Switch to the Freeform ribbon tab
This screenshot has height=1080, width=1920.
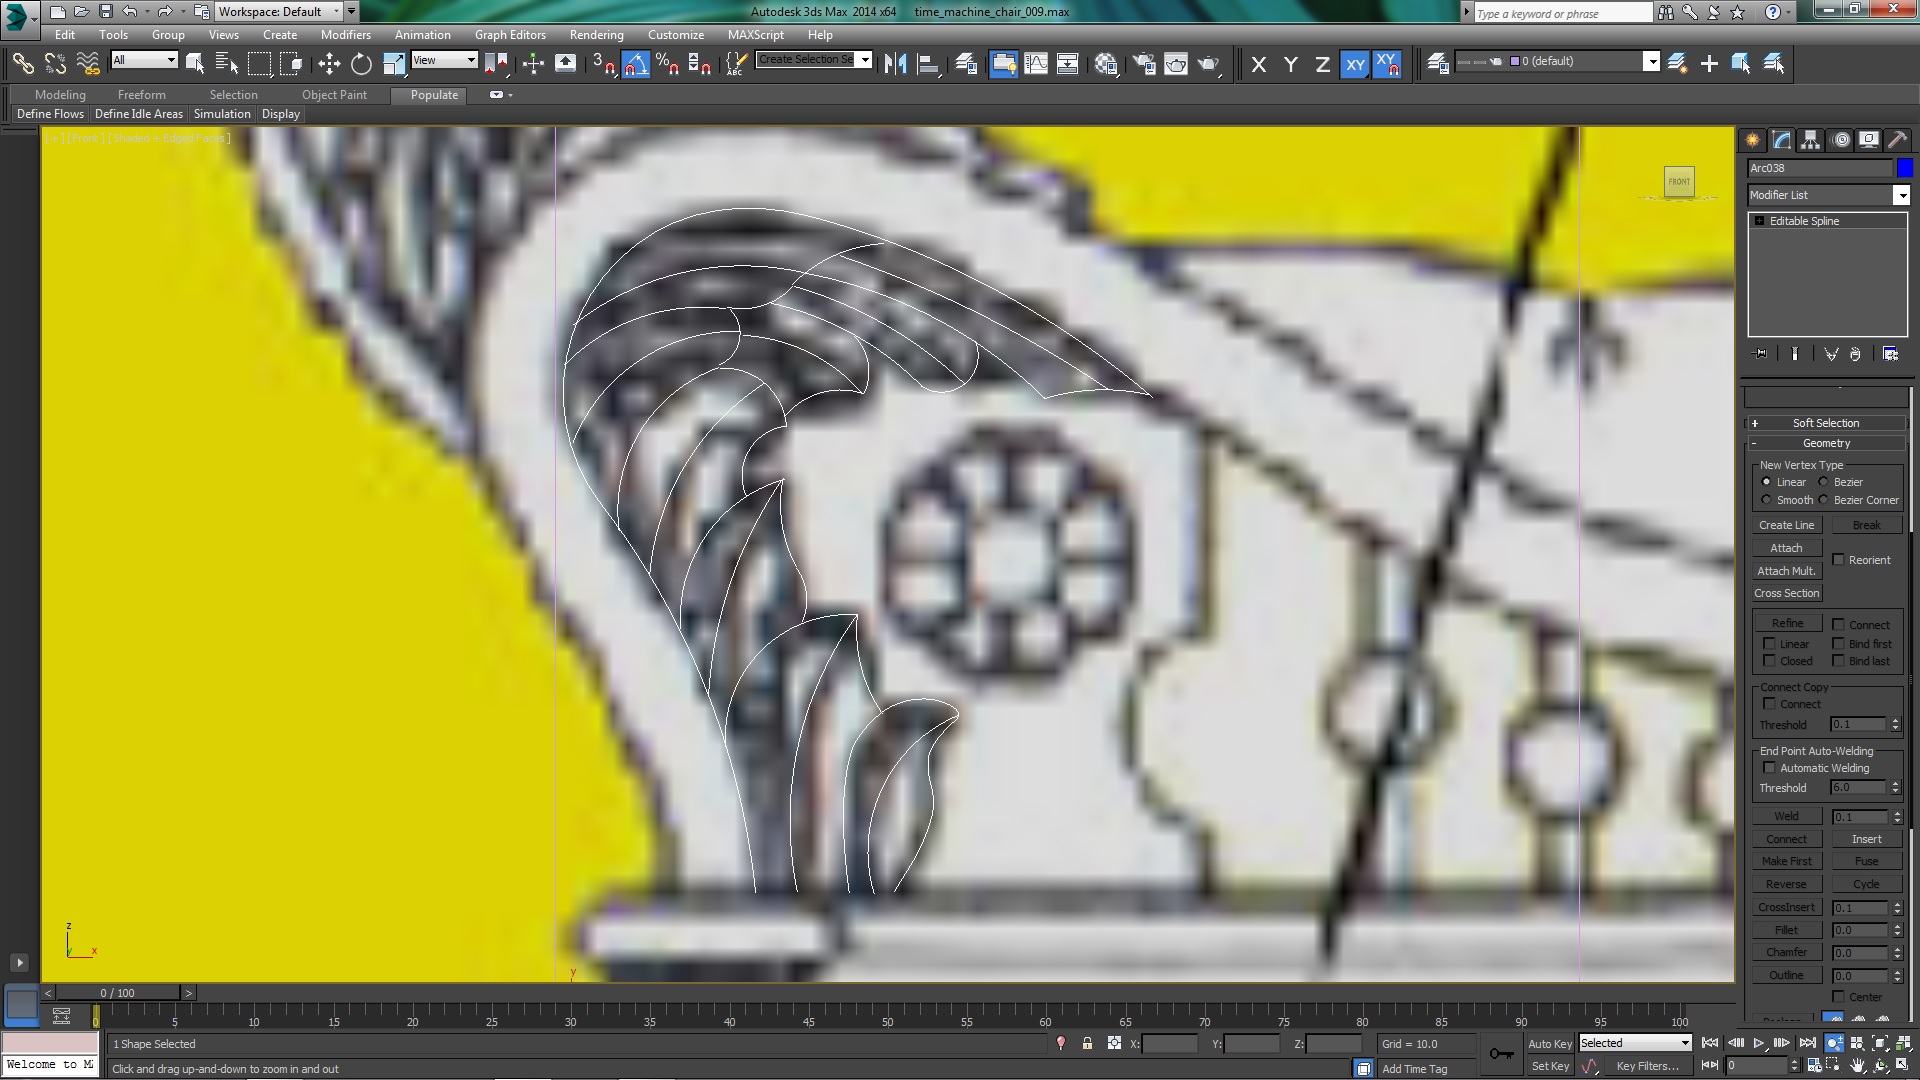pos(141,95)
